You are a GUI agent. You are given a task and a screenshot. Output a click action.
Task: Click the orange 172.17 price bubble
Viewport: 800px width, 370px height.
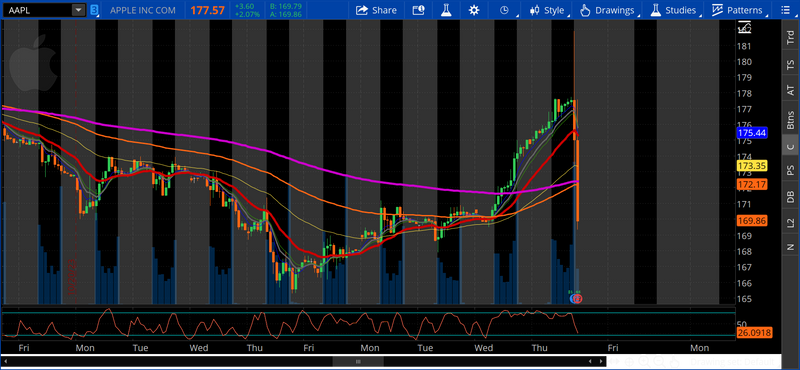(753, 183)
